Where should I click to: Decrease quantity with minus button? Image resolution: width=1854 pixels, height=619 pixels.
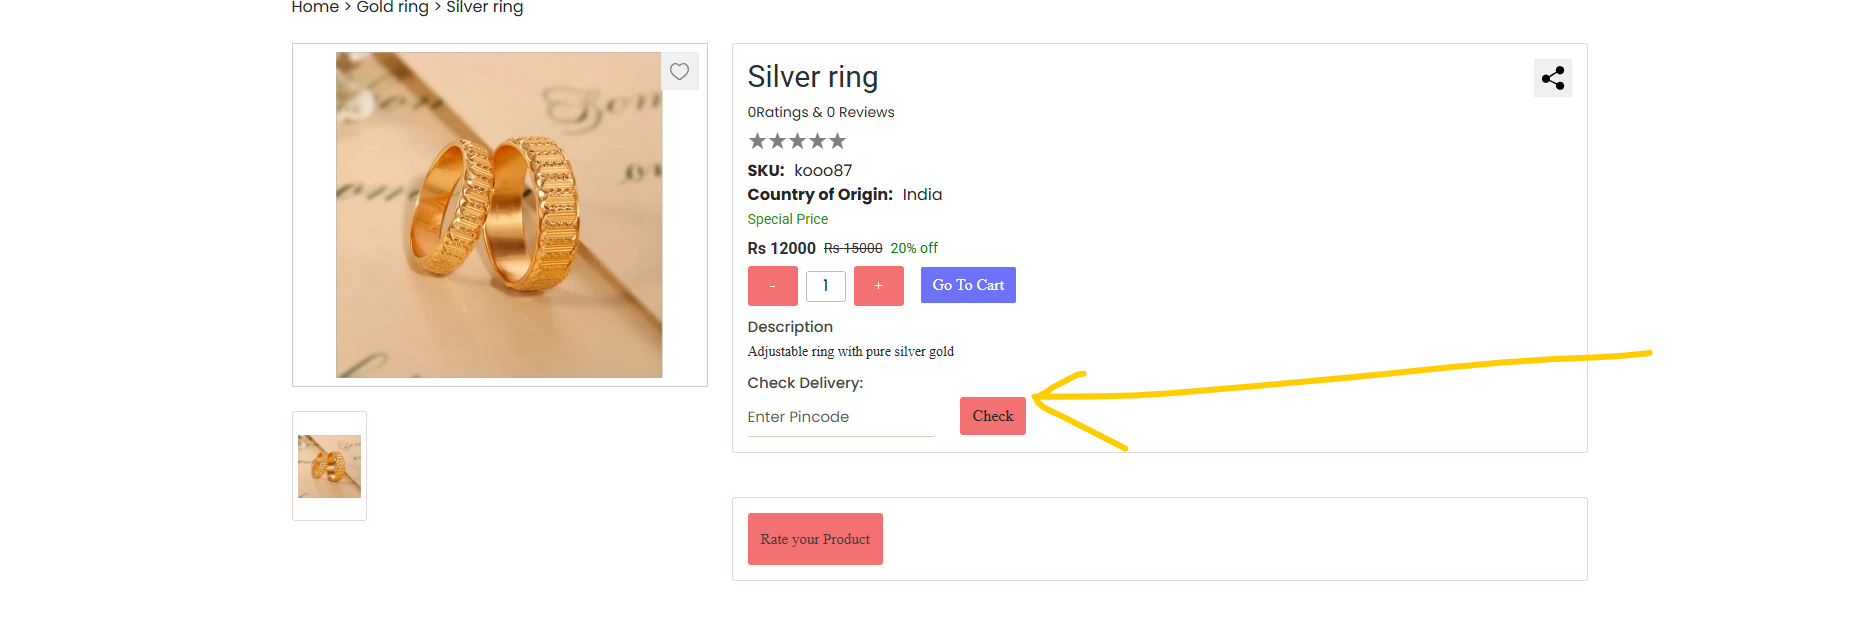pyautogui.click(x=772, y=286)
